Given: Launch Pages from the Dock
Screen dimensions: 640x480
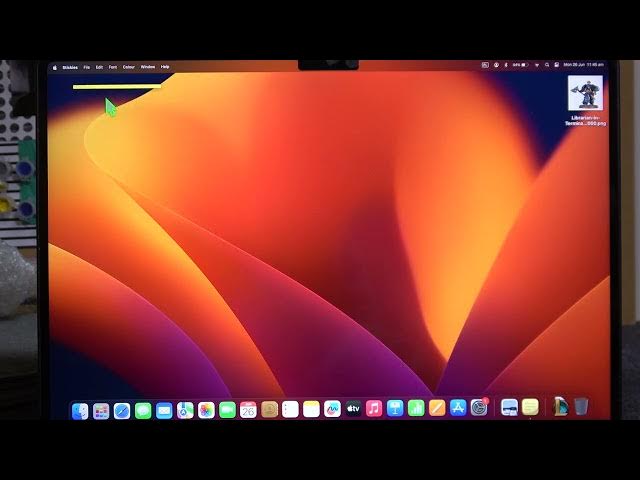Looking at the screenshot, I should point(437,408).
